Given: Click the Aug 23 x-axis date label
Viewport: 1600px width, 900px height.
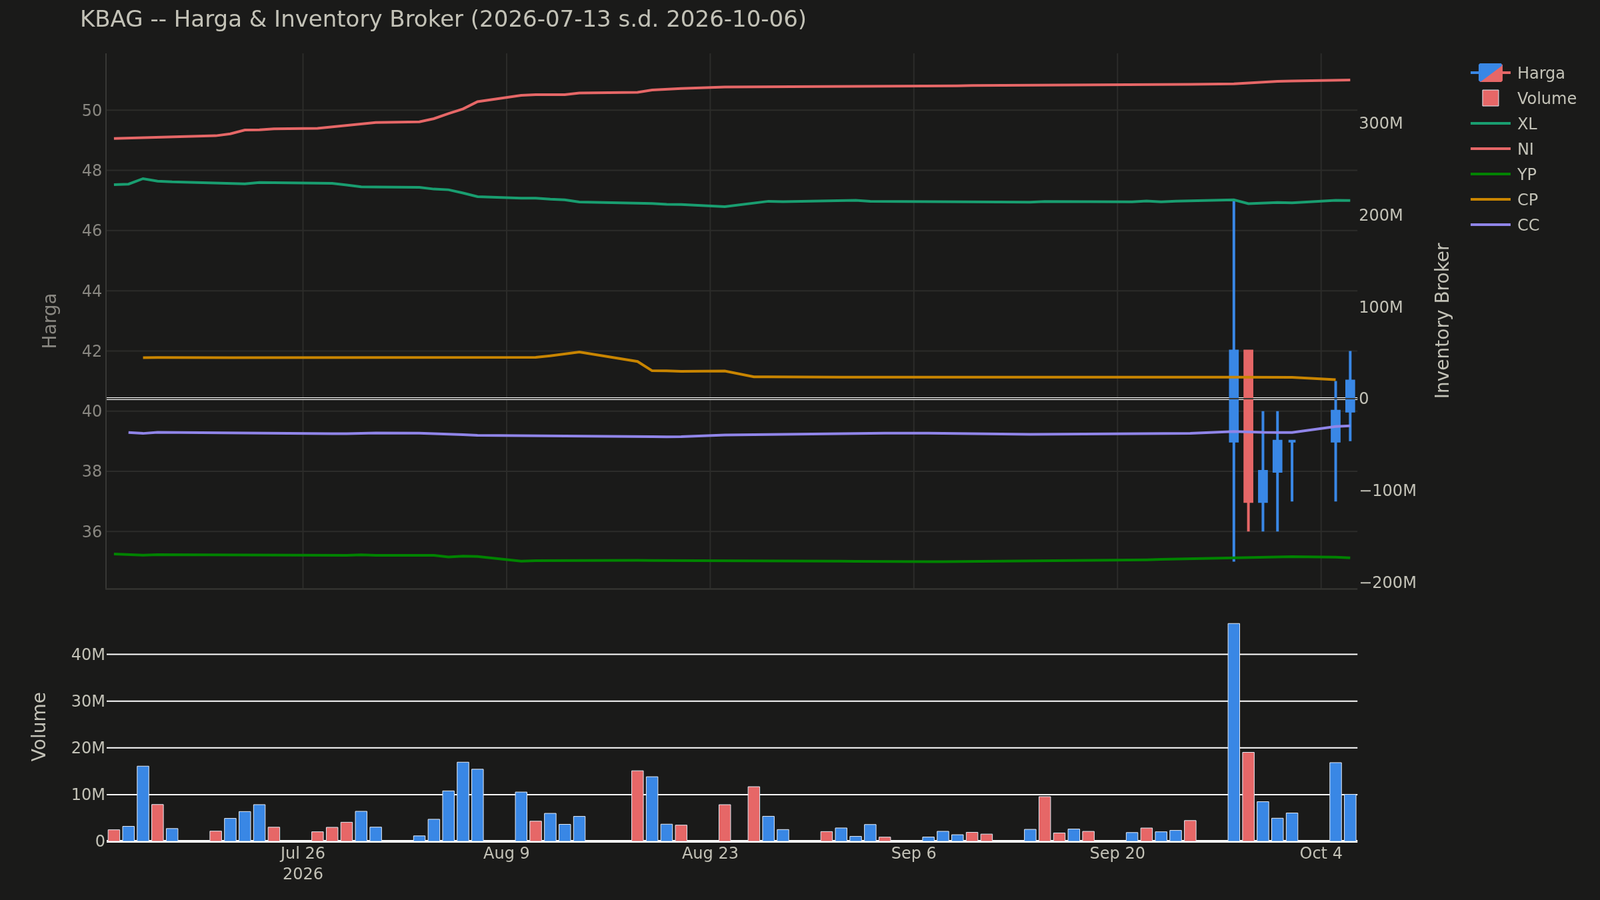Looking at the screenshot, I should 710,853.
